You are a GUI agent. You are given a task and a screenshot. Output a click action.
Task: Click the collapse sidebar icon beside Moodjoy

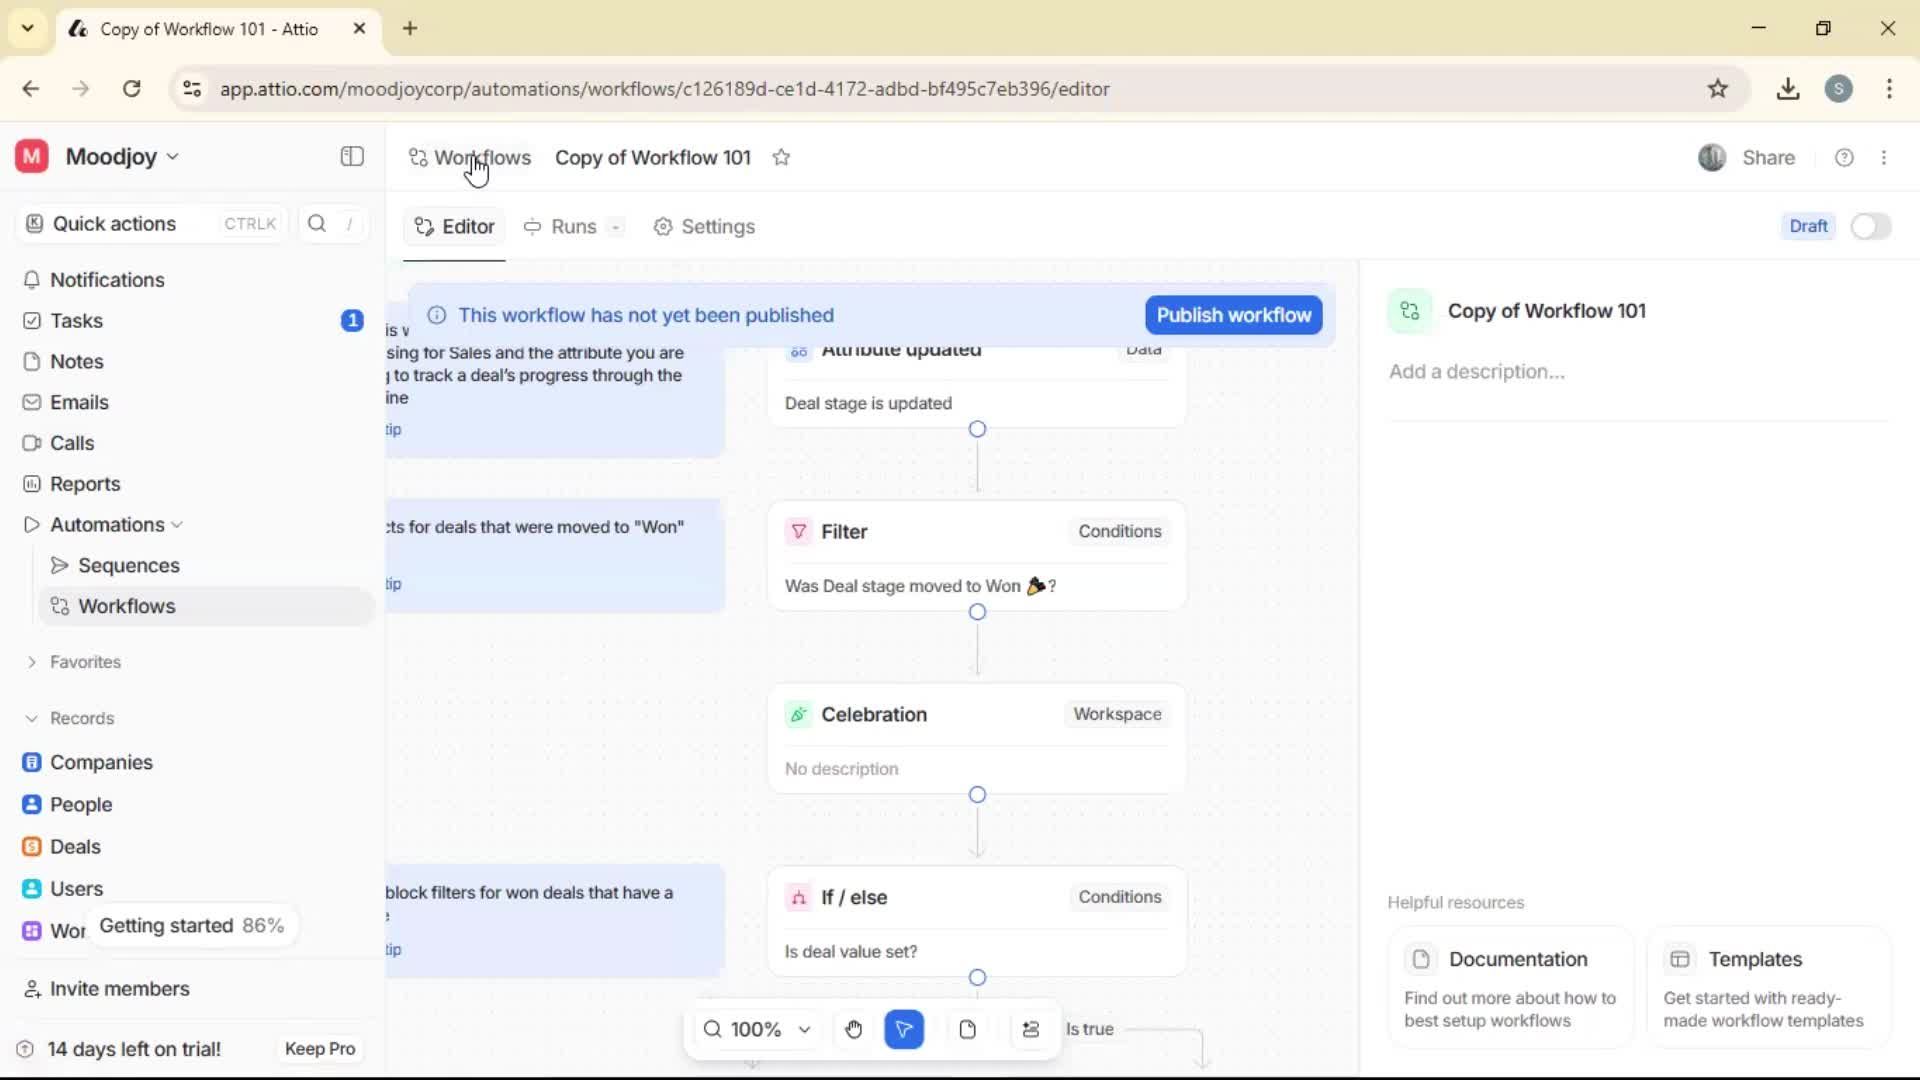click(x=351, y=157)
